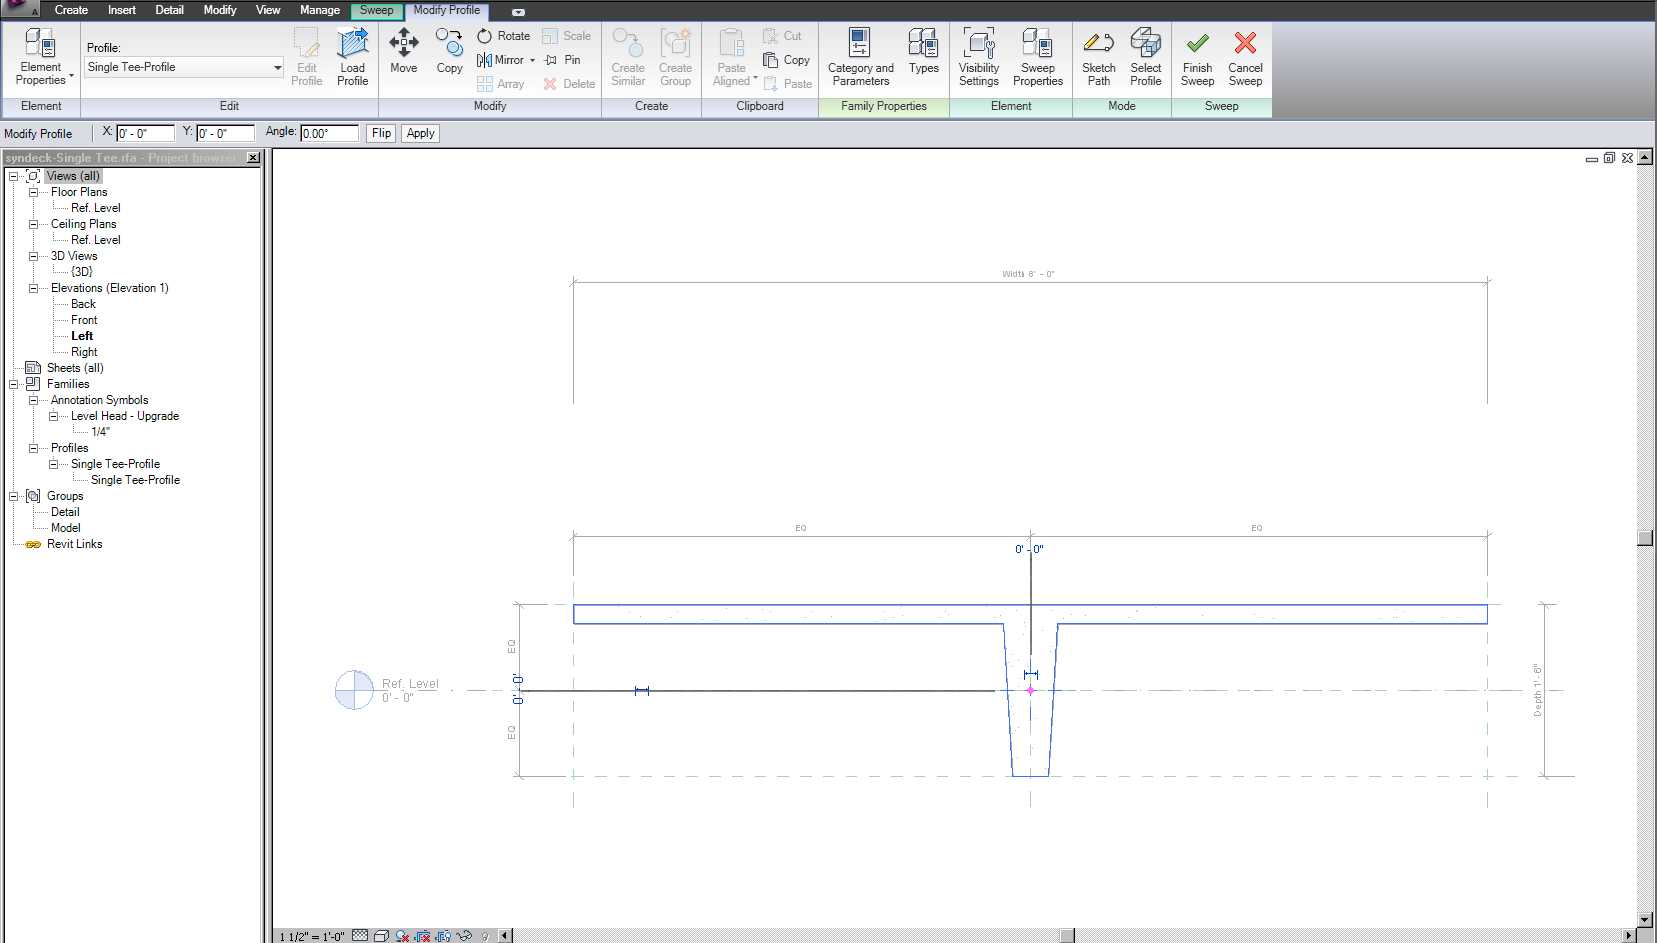Collapse the Groups tree node

(14, 496)
